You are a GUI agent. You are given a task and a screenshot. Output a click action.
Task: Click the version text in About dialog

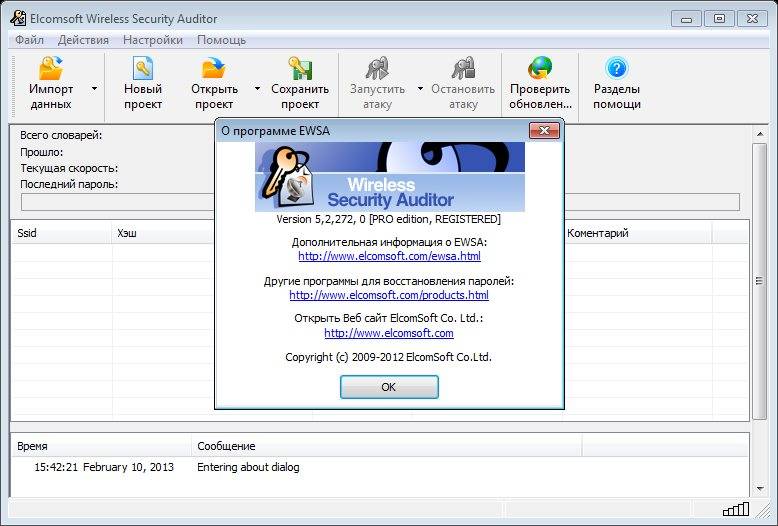pos(389,219)
